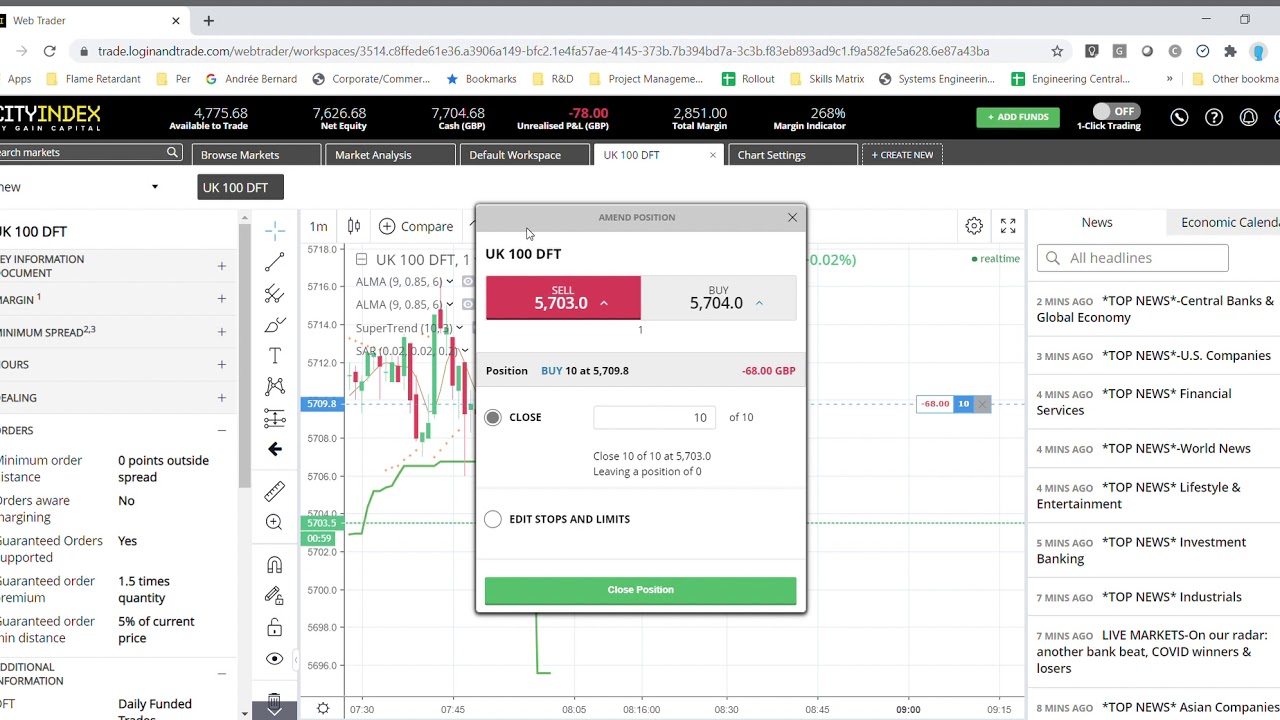Bookmark this page with star icon

pyautogui.click(x=1057, y=51)
